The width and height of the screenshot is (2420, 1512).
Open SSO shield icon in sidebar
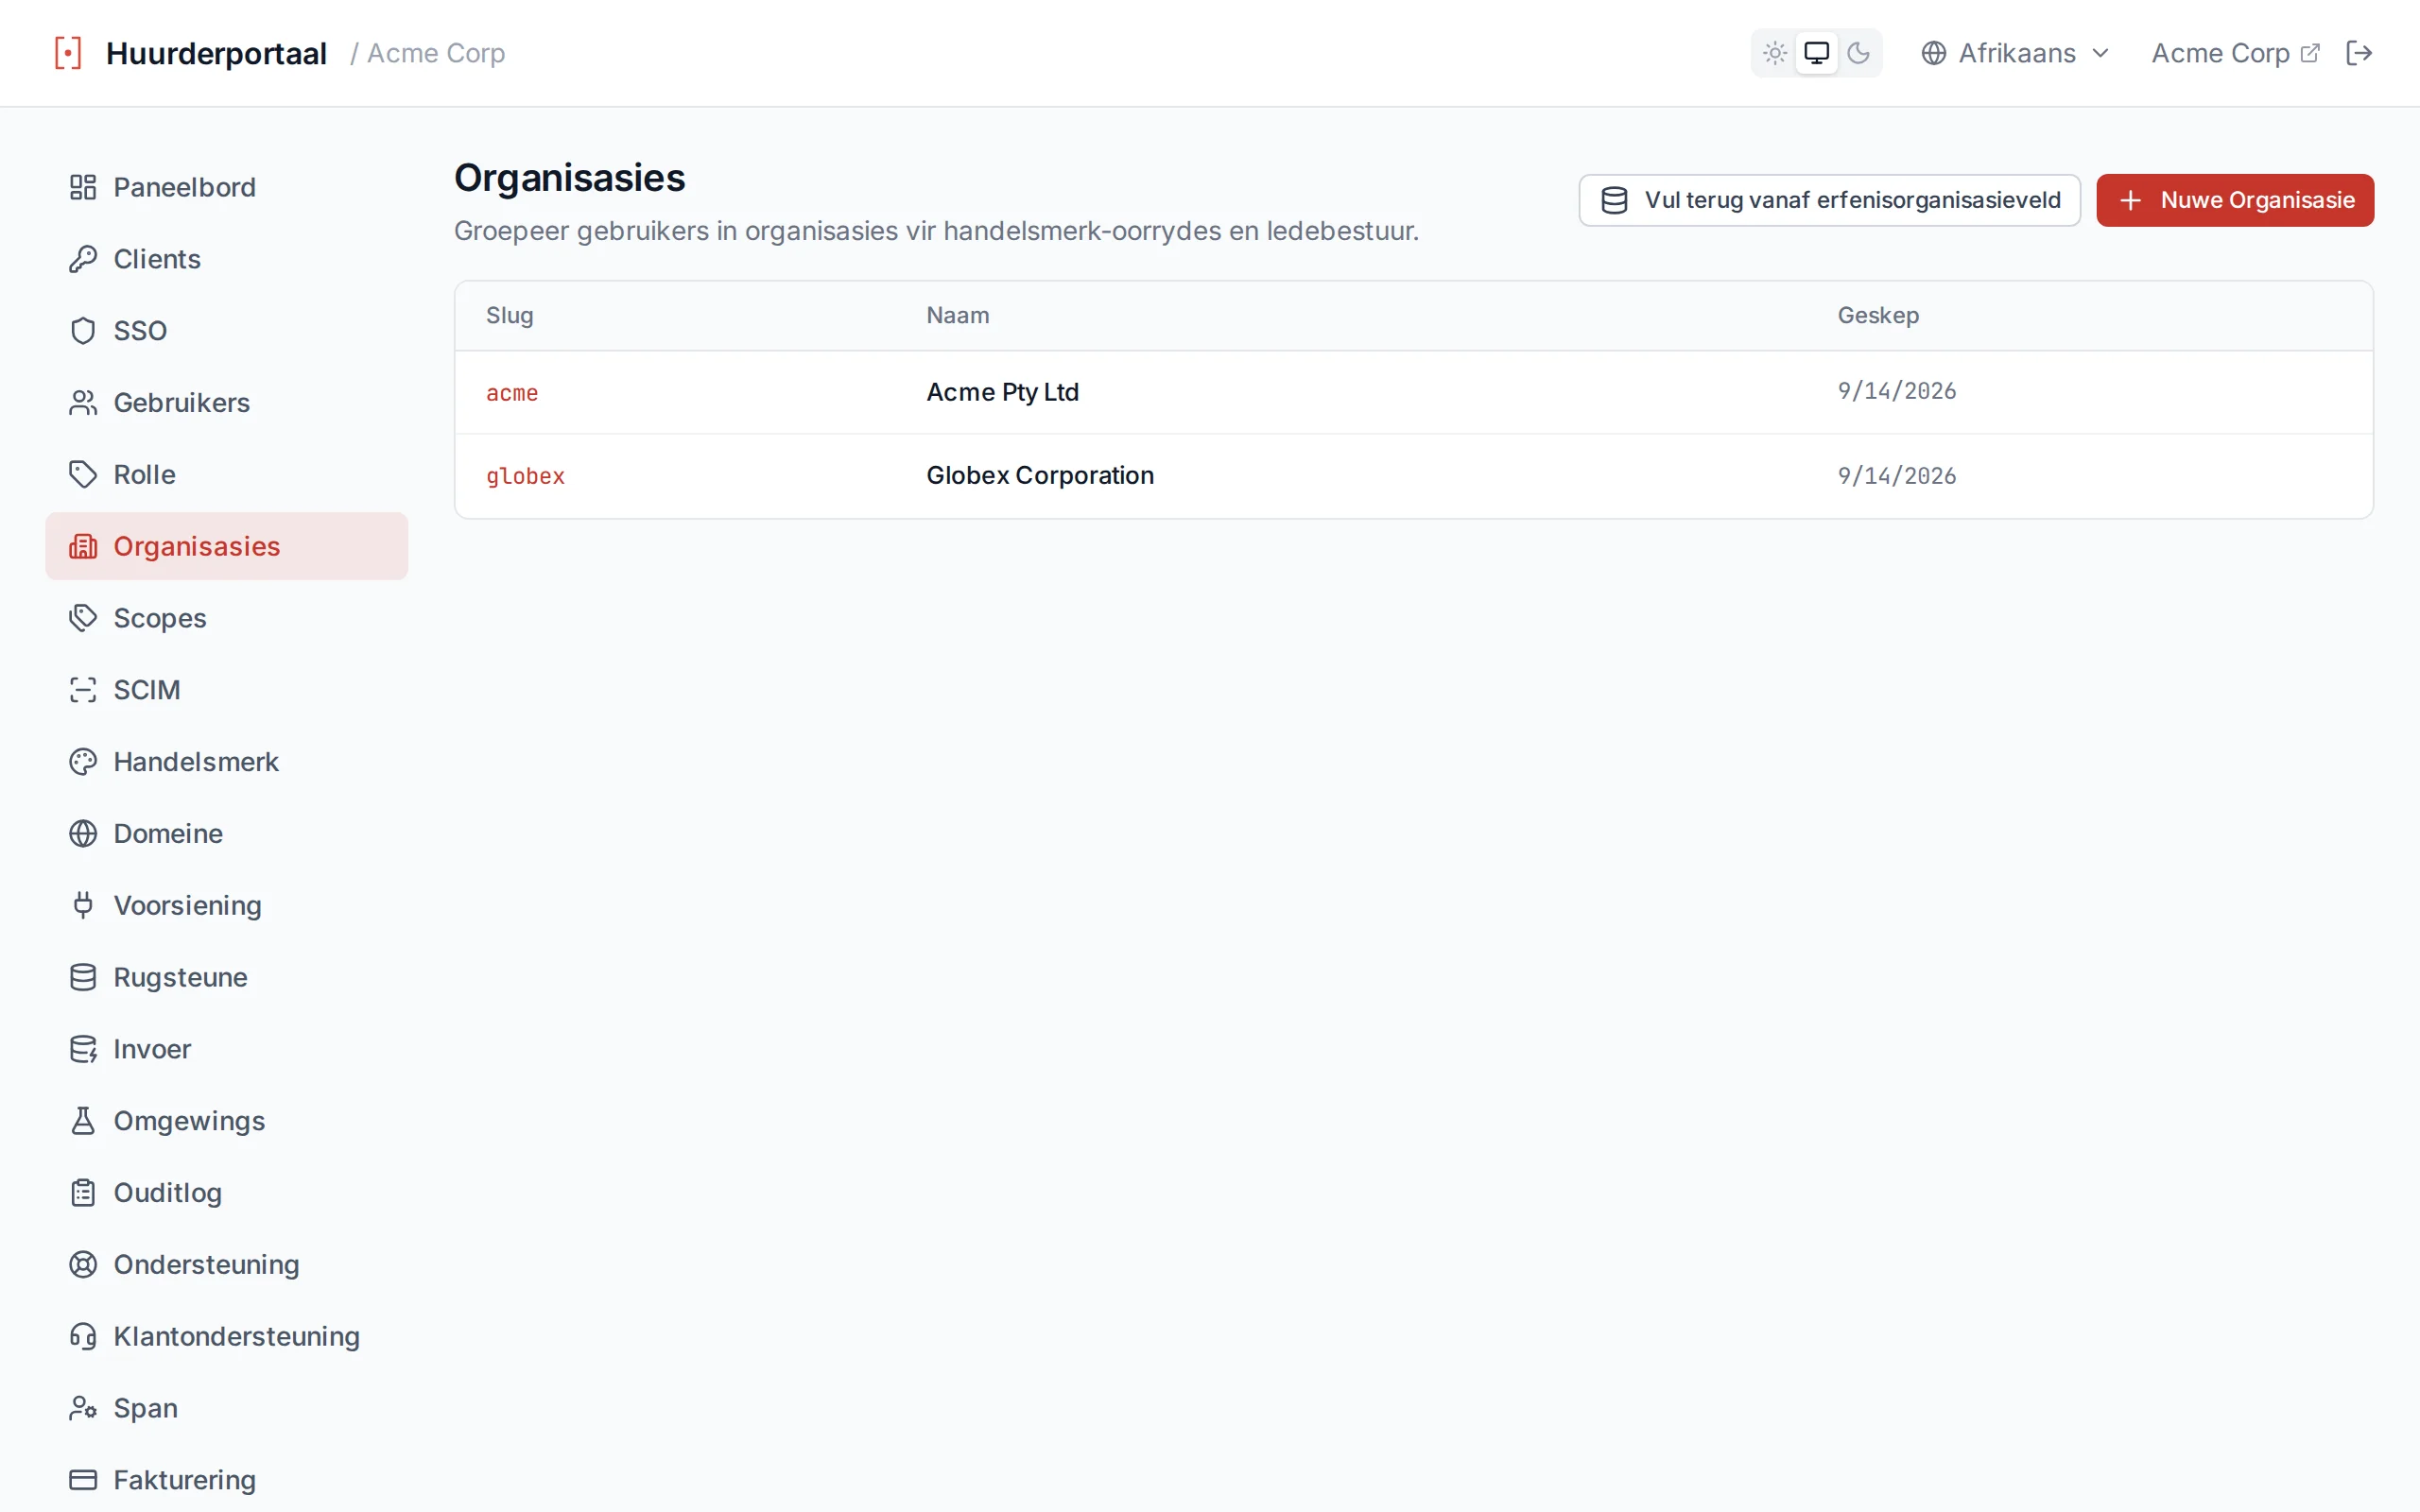pos(83,331)
